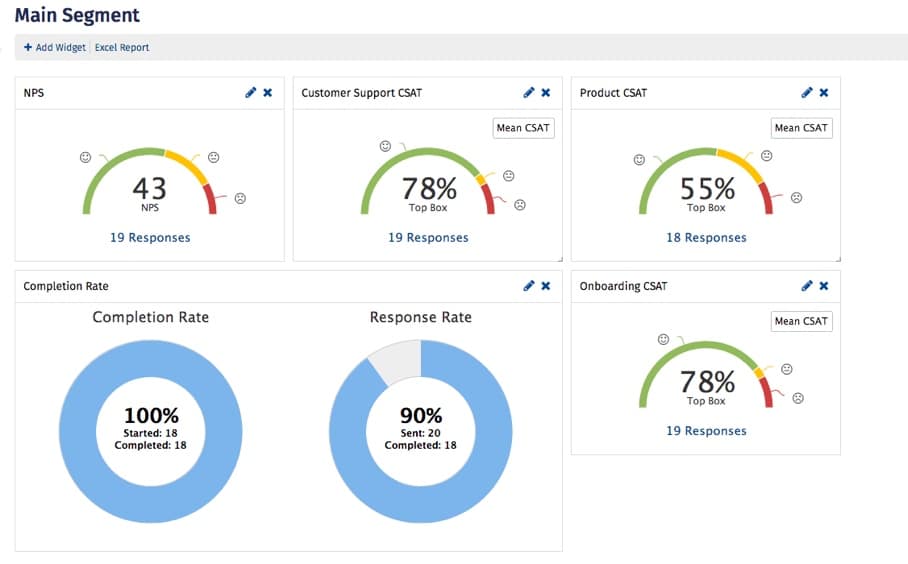Remove the Onboarding CSAT widget
Screen dimensions: 908x564
tap(824, 285)
